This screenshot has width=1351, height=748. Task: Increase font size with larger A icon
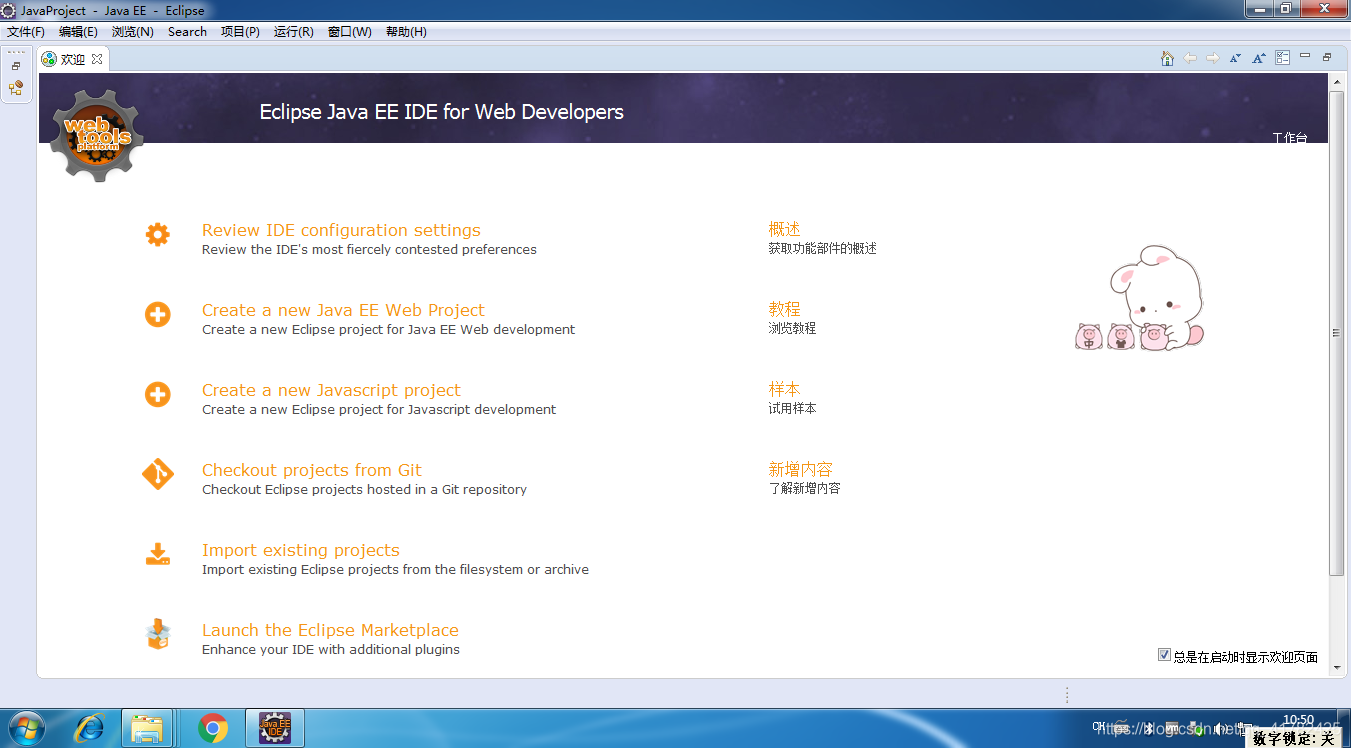1259,58
